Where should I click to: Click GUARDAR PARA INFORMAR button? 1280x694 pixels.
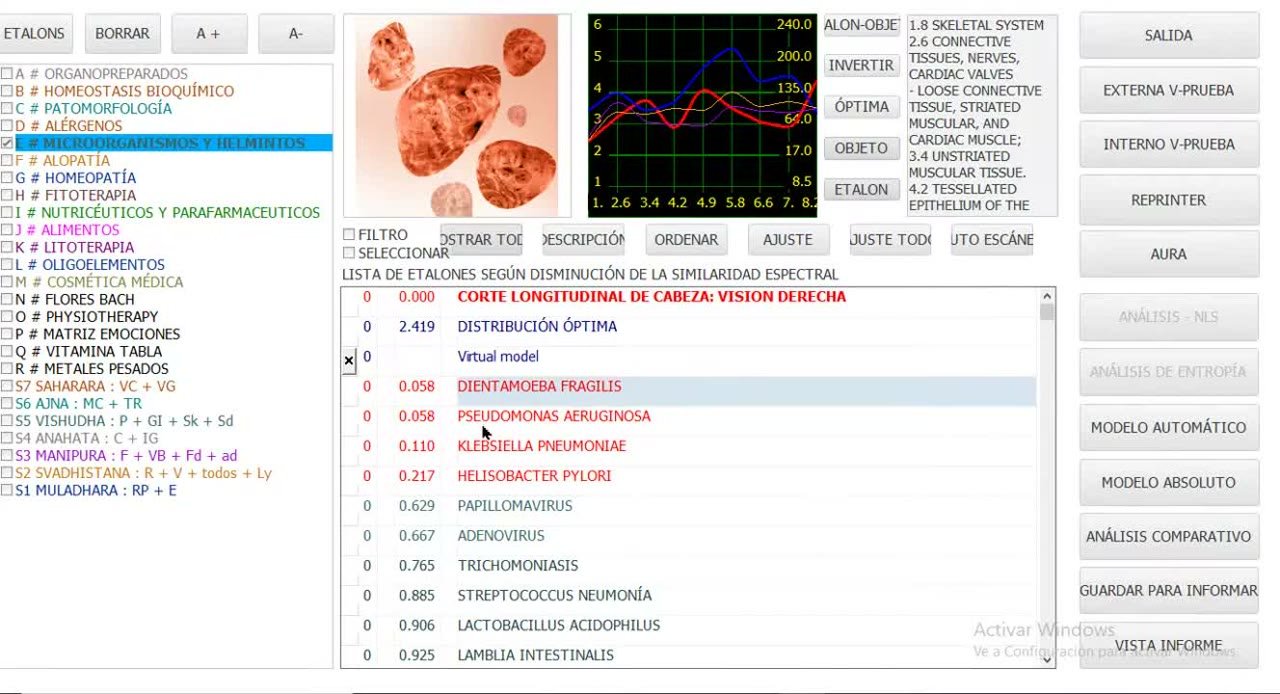pyautogui.click(x=1168, y=590)
